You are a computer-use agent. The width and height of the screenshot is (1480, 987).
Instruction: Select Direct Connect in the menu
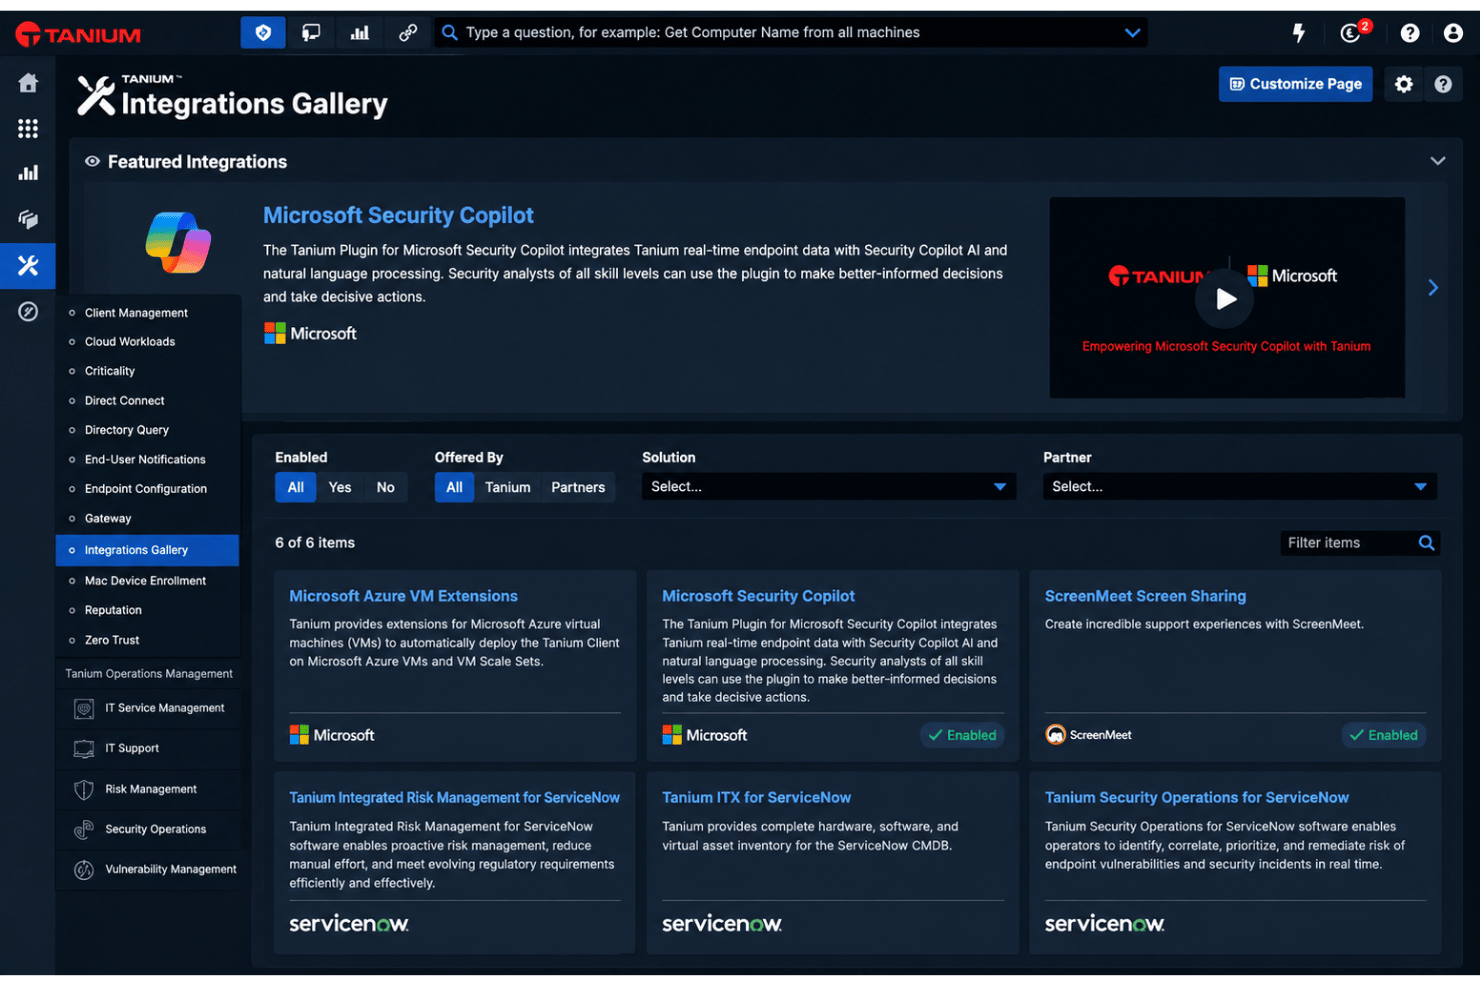click(x=125, y=401)
